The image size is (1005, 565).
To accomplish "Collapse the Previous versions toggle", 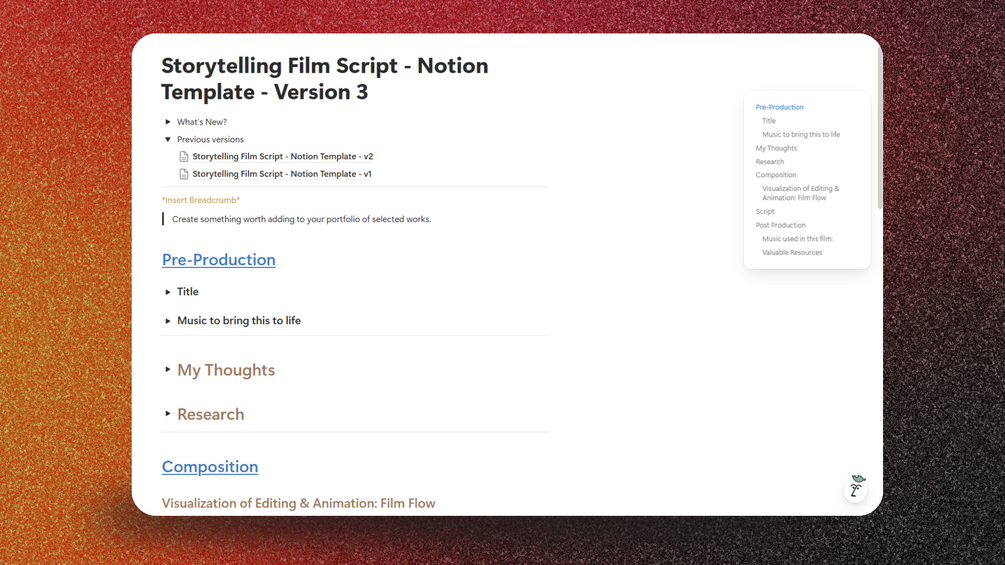I will point(168,139).
